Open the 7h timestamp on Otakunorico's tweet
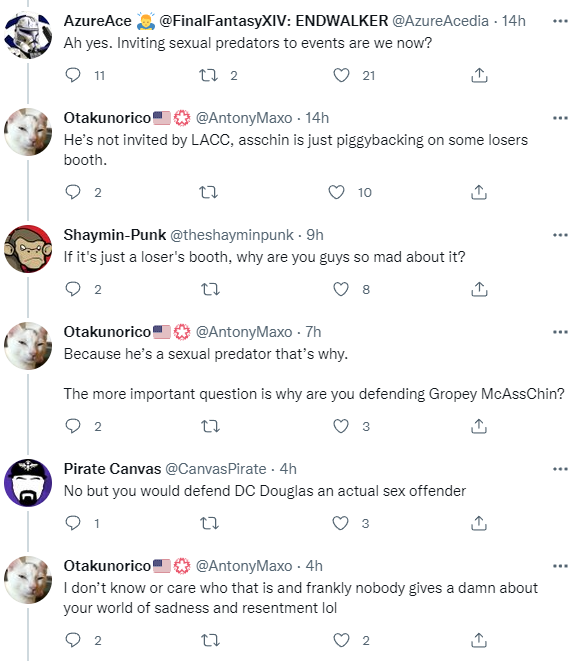This screenshot has width=586, height=661. pyautogui.click(x=313, y=332)
